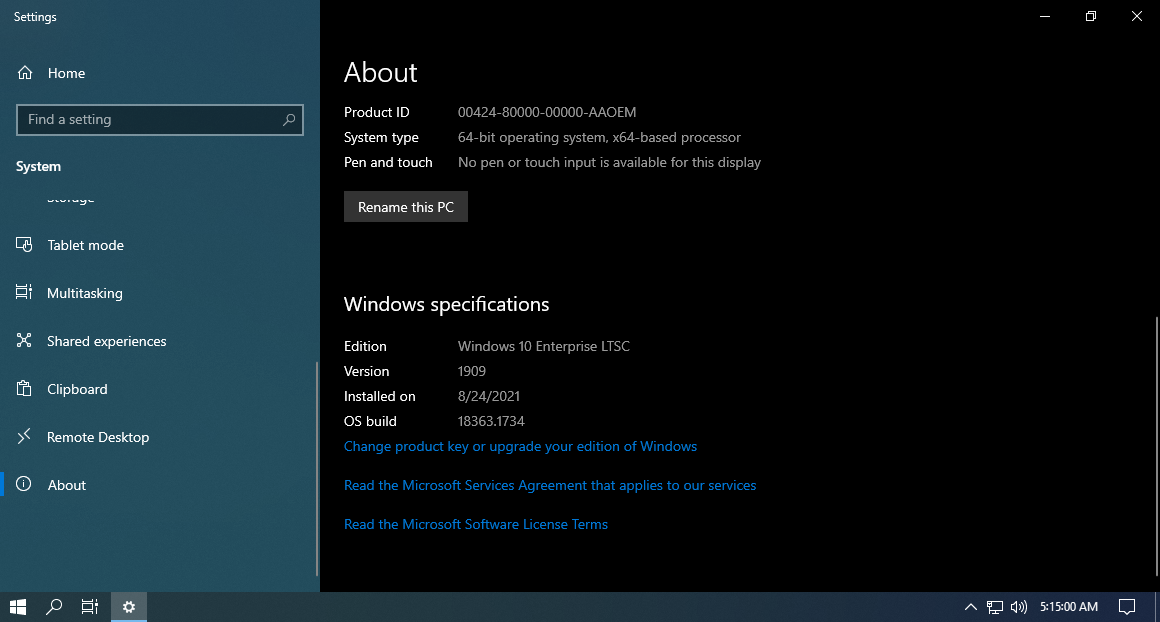
Task: Click Edition value Windows 10 Enterprise LTSC
Action: [x=544, y=346]
